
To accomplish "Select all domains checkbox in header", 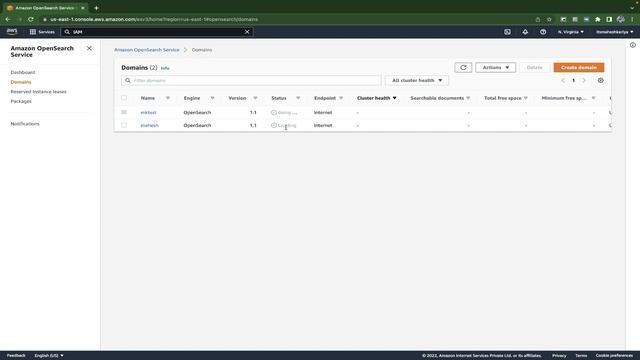I will click(124, 98).
